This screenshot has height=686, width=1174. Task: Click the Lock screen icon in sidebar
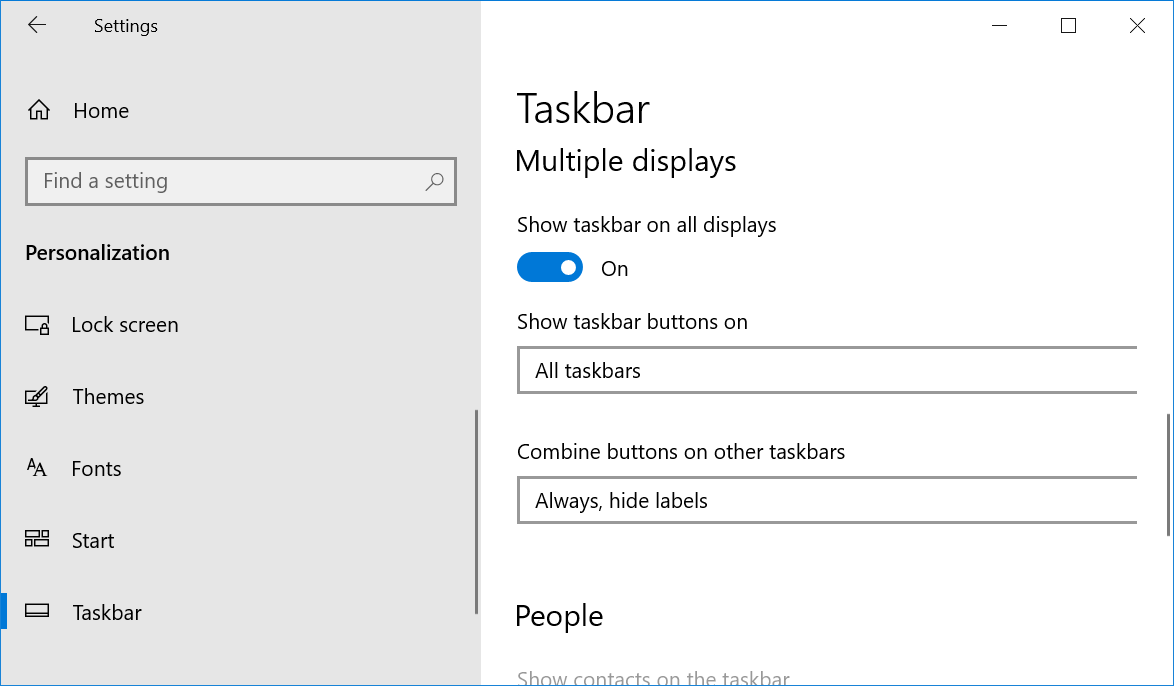(x=37, y=325)
